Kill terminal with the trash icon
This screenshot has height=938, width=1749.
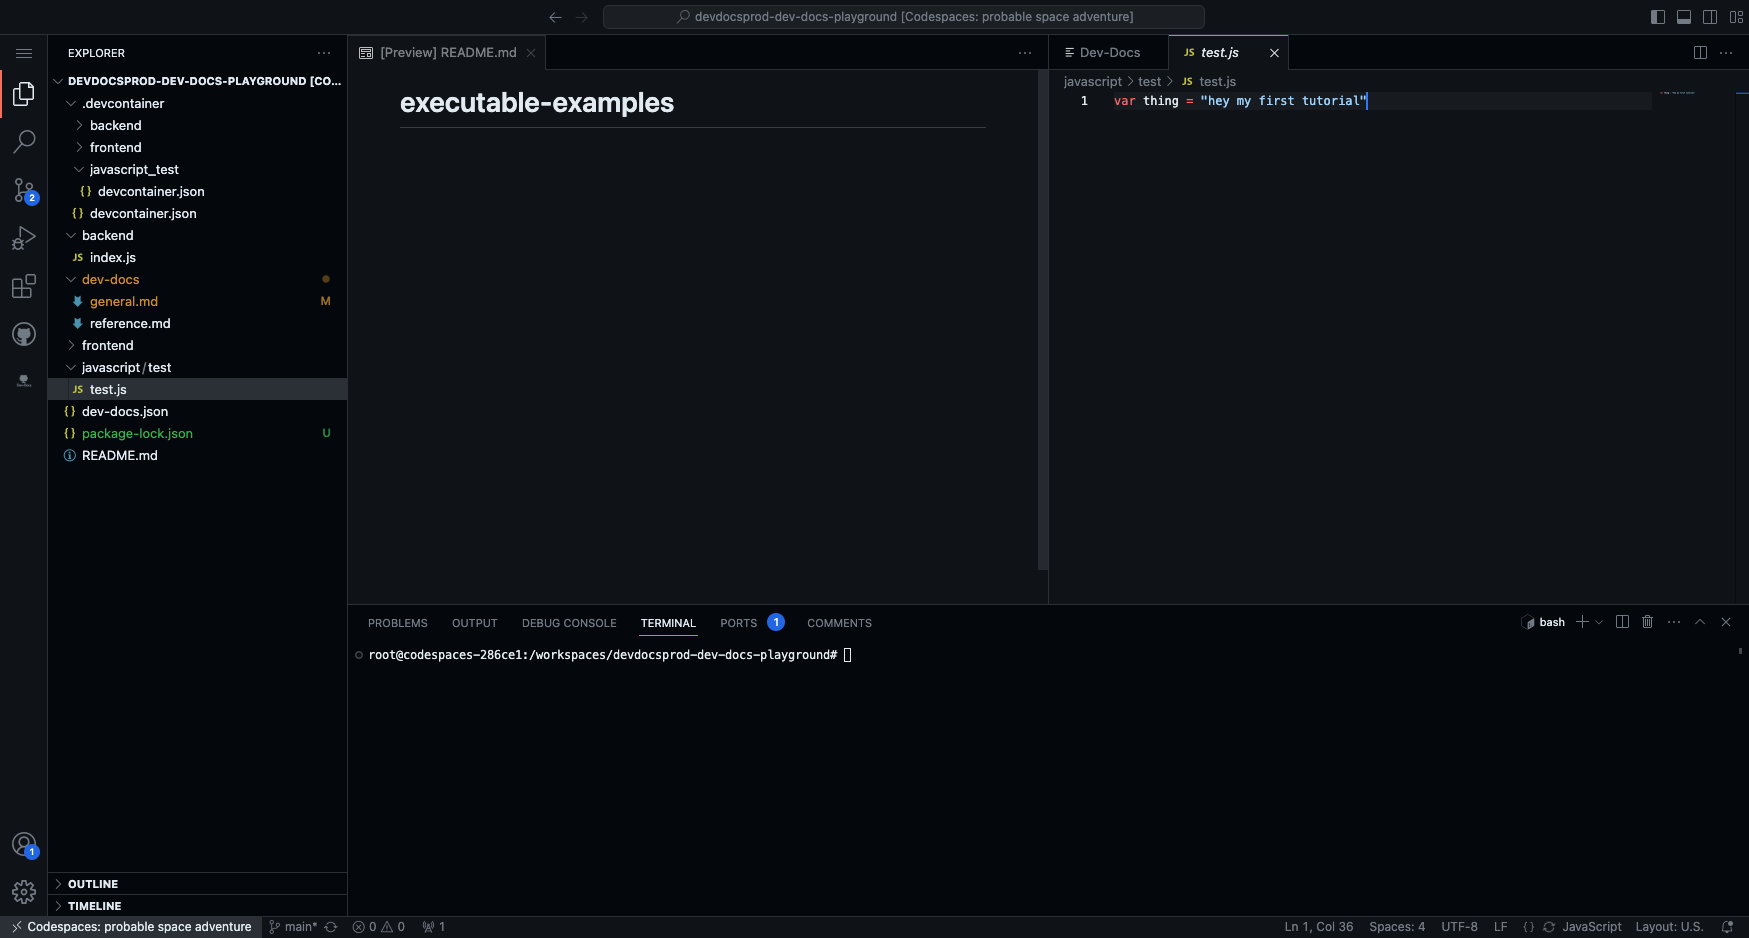click(1647, 622)
